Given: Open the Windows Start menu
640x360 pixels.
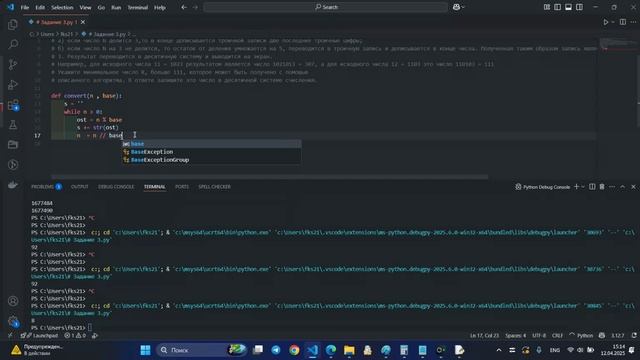Looking at the screenshot, I should (x=145, y=350).
